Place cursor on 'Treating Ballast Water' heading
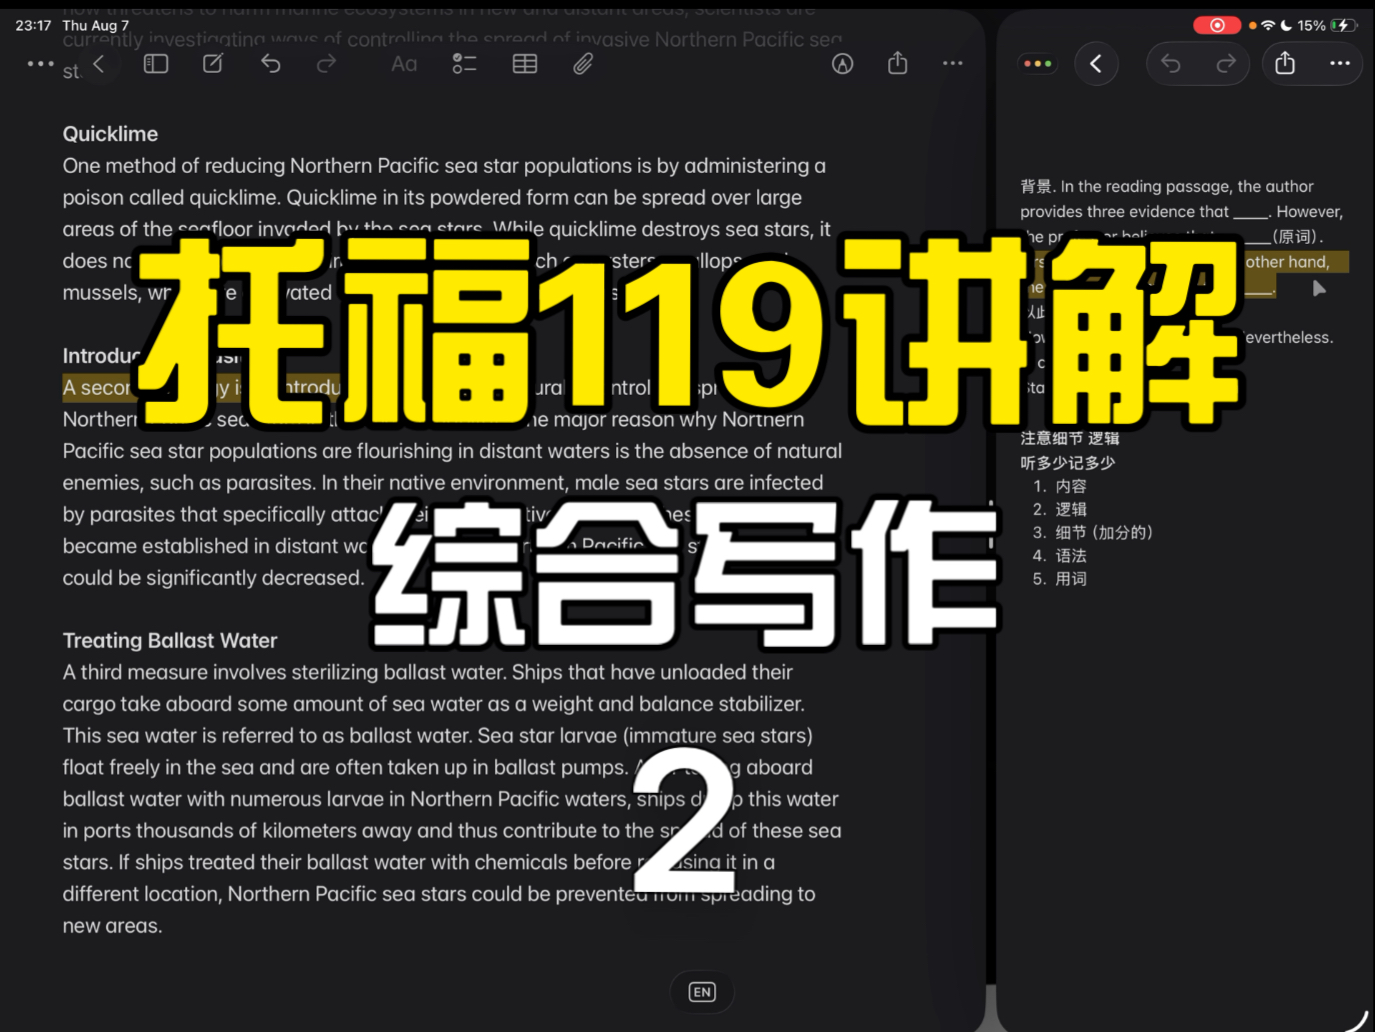 170,641
